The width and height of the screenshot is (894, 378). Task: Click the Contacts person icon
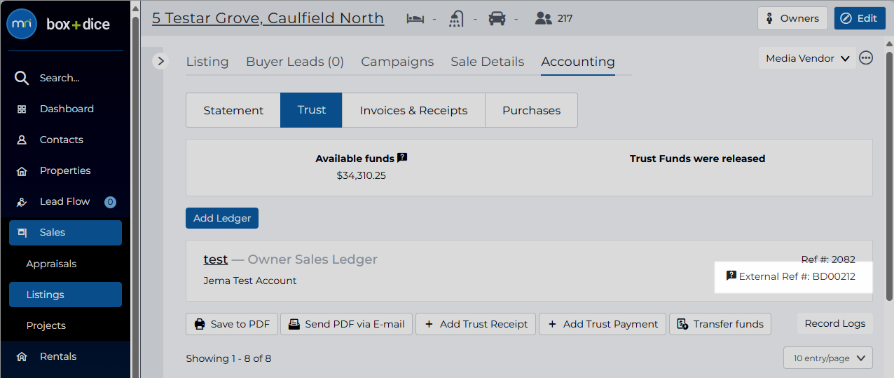click(x=22, y=140)
